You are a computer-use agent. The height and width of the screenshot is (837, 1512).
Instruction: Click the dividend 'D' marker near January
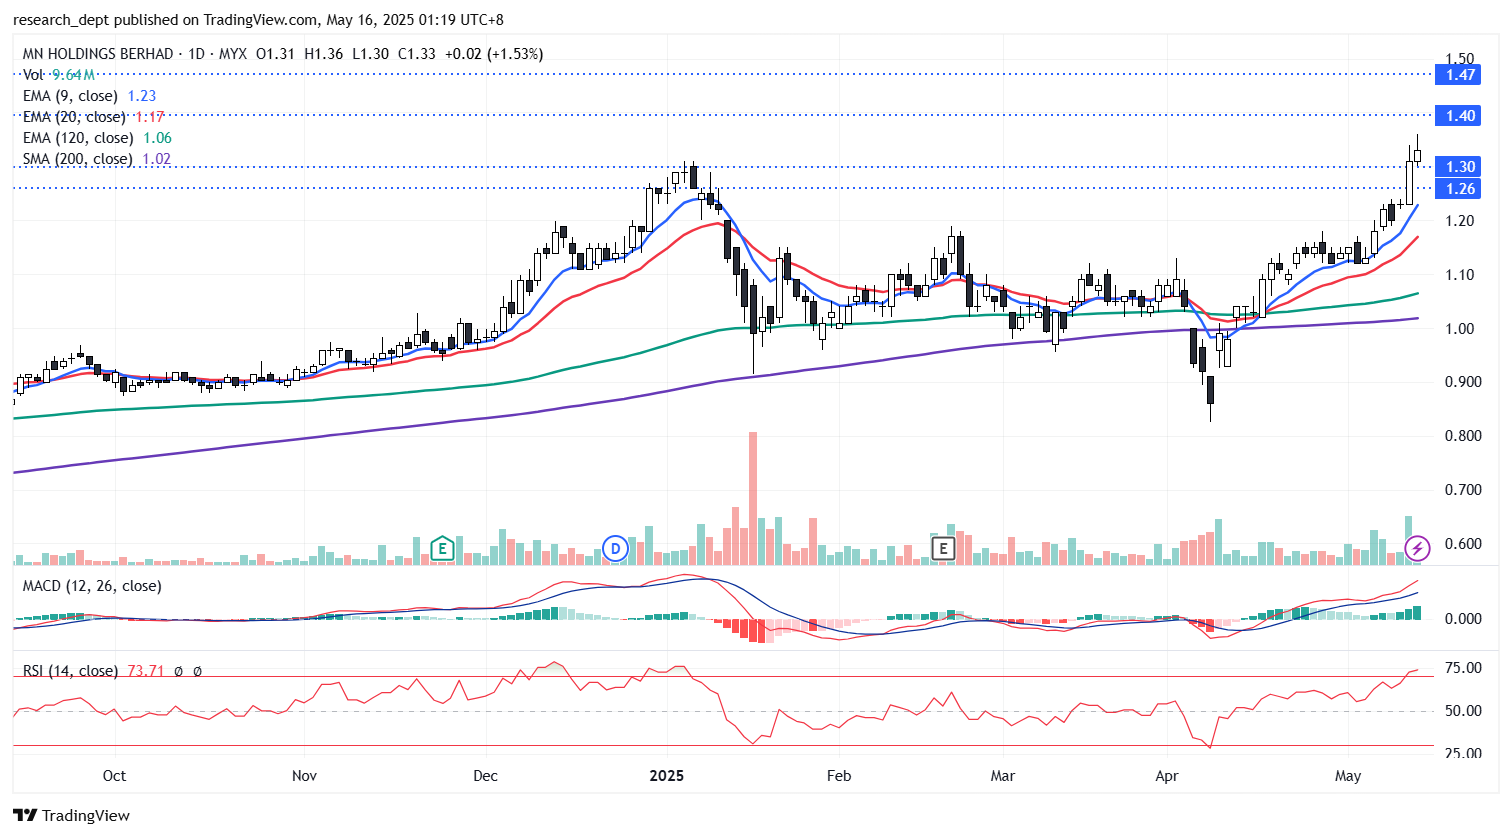click(x=615, y=548)
